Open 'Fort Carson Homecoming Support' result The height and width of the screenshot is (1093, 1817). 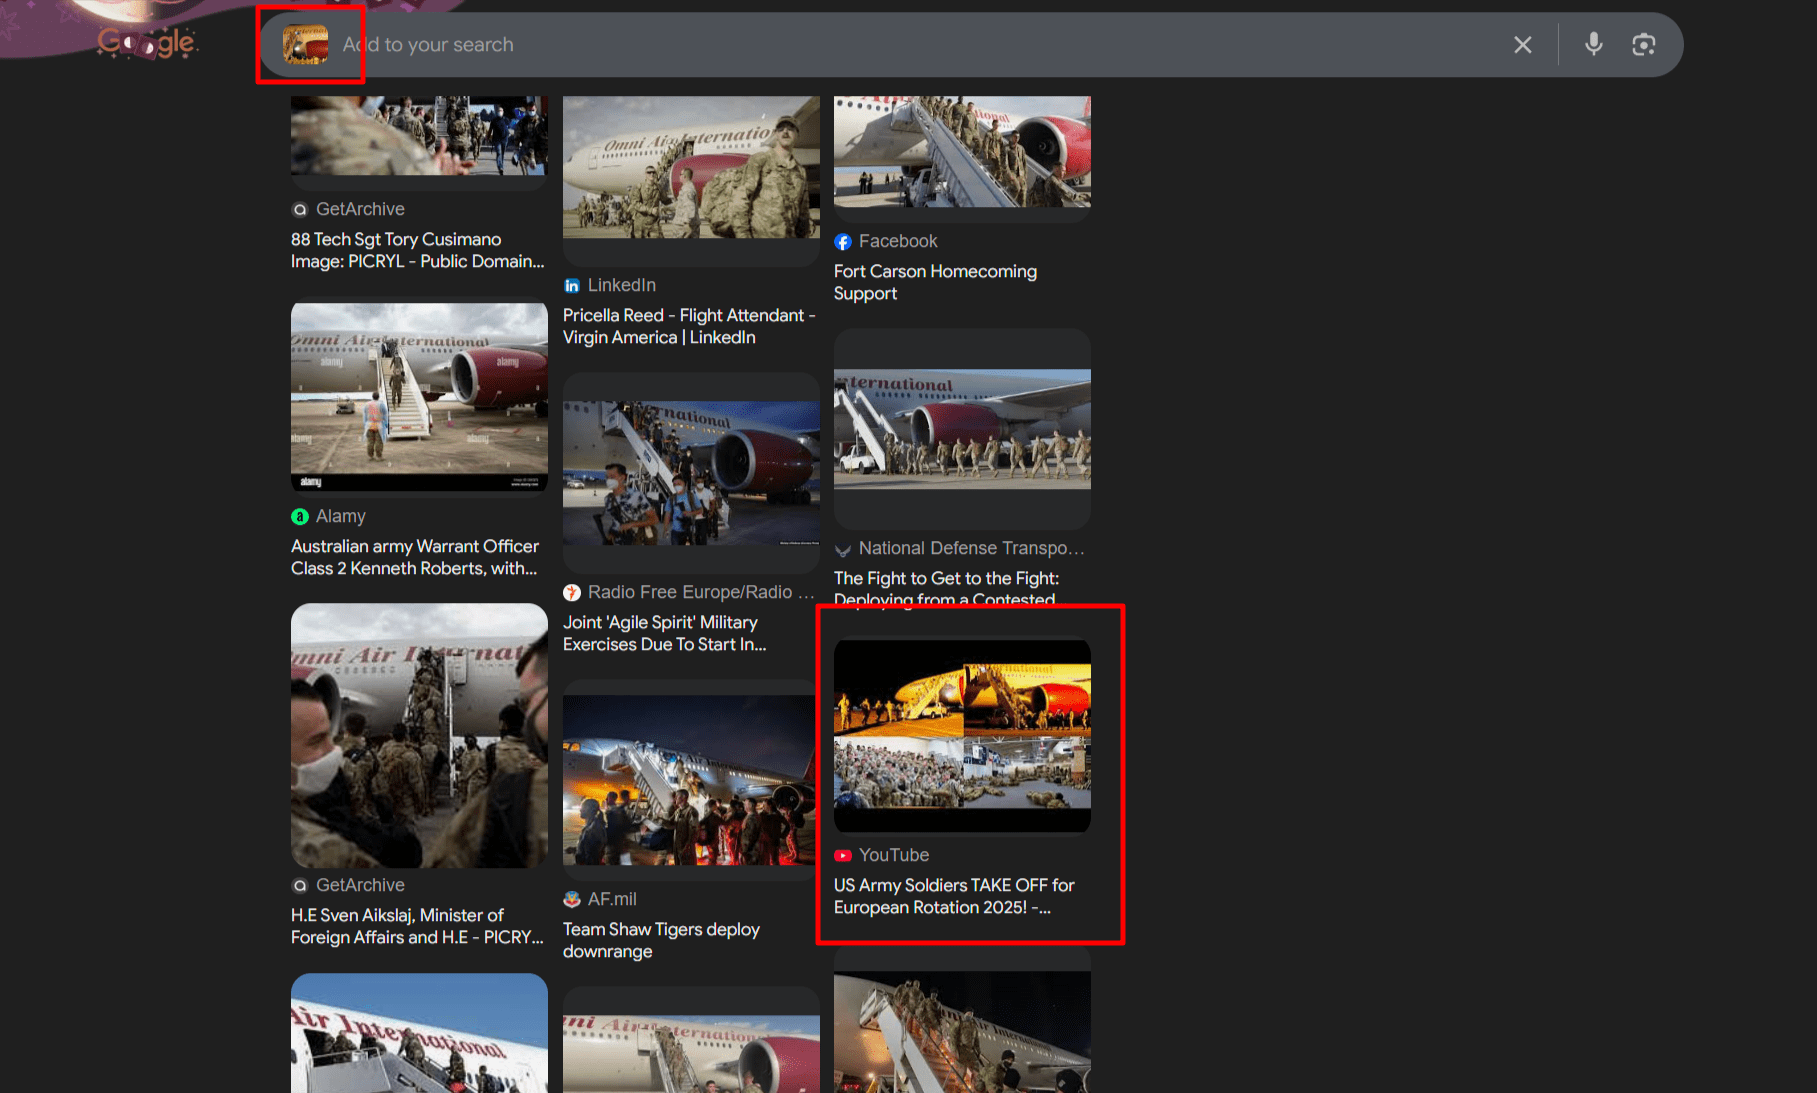tap(935, 282)
